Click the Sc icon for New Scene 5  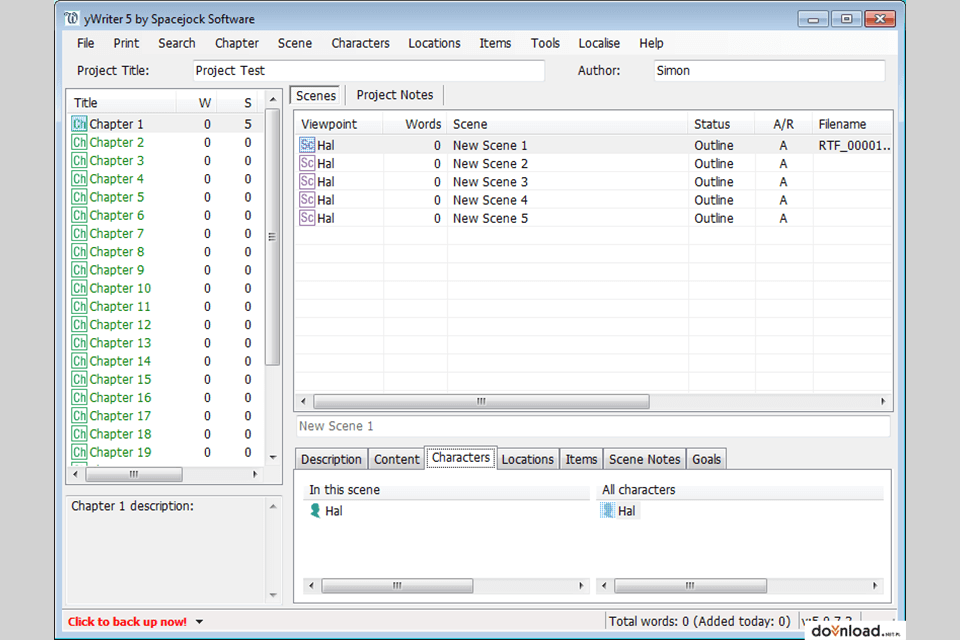(306, 218)
